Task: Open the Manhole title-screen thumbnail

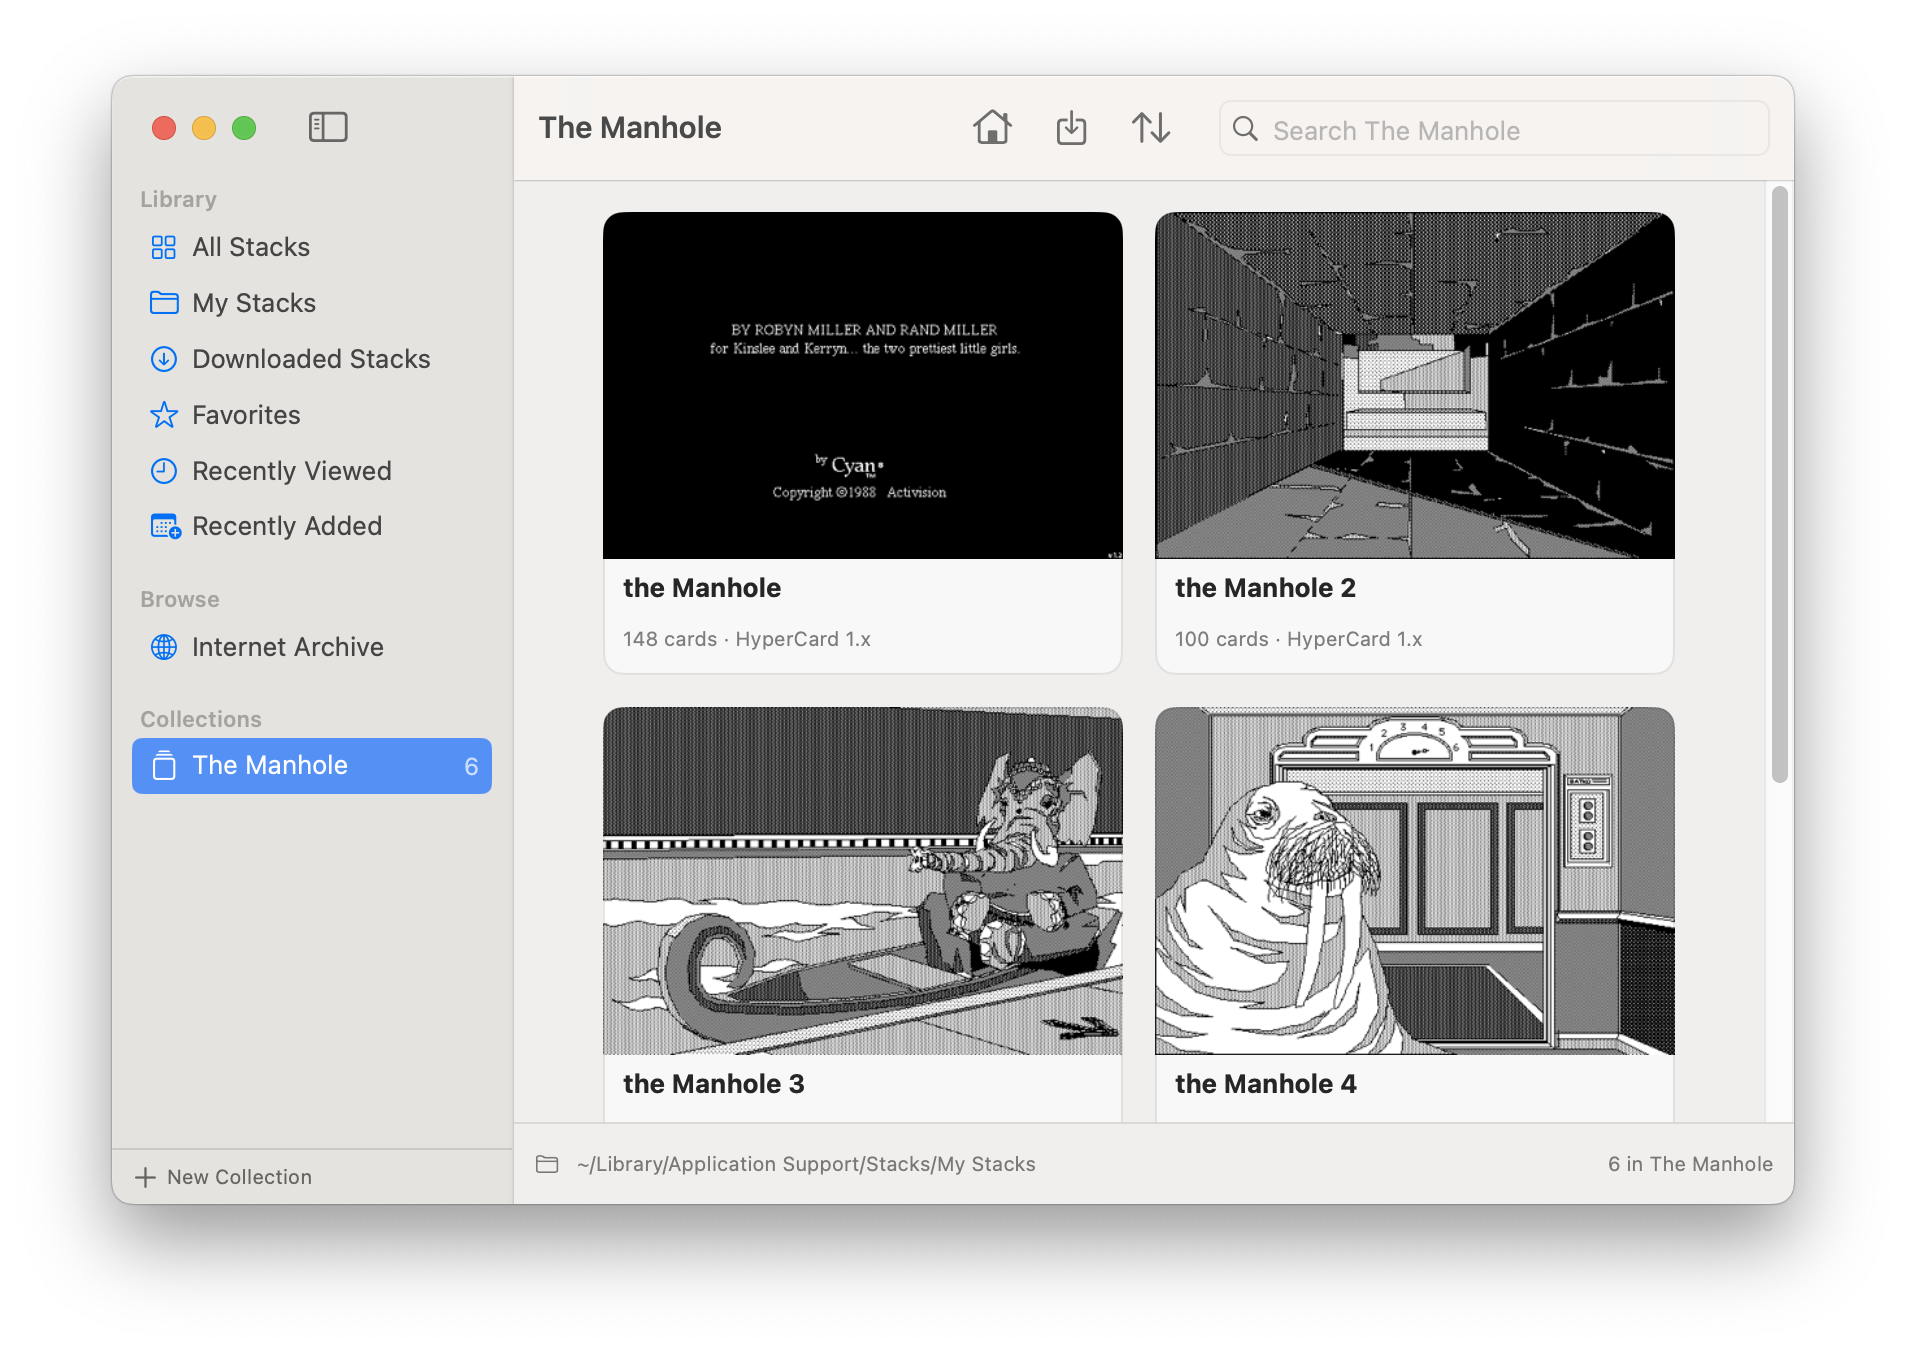Action: pos(863,385)
